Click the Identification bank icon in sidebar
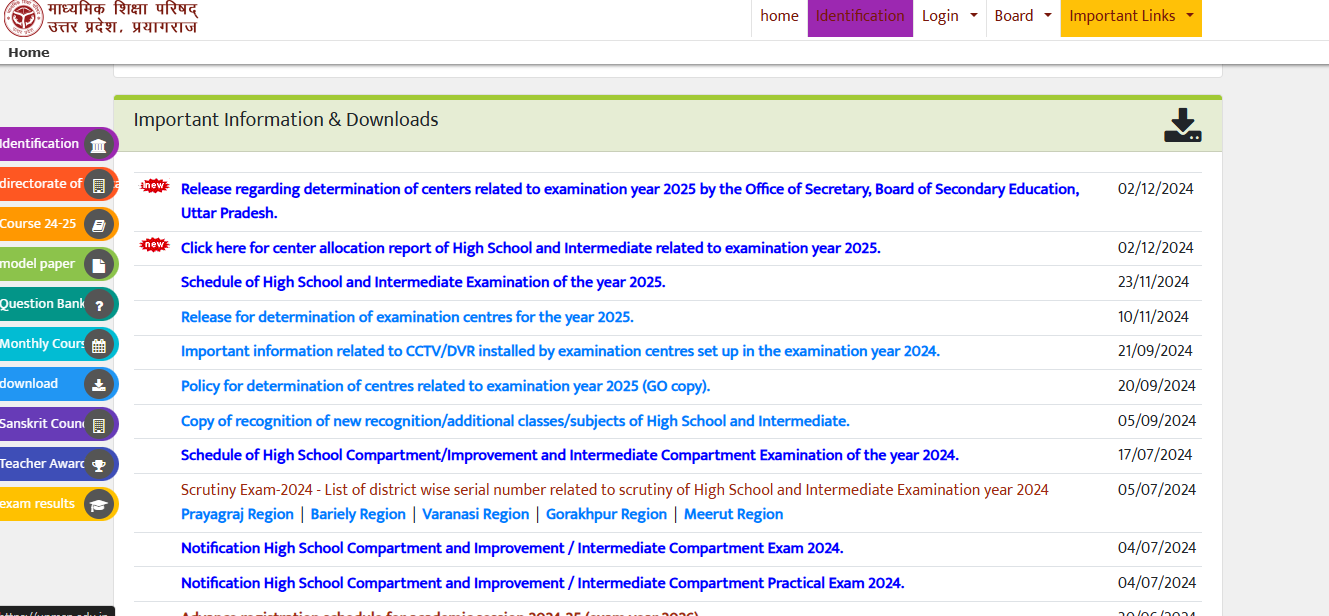This screenshot has height=616, width=1329. [98, 144]
